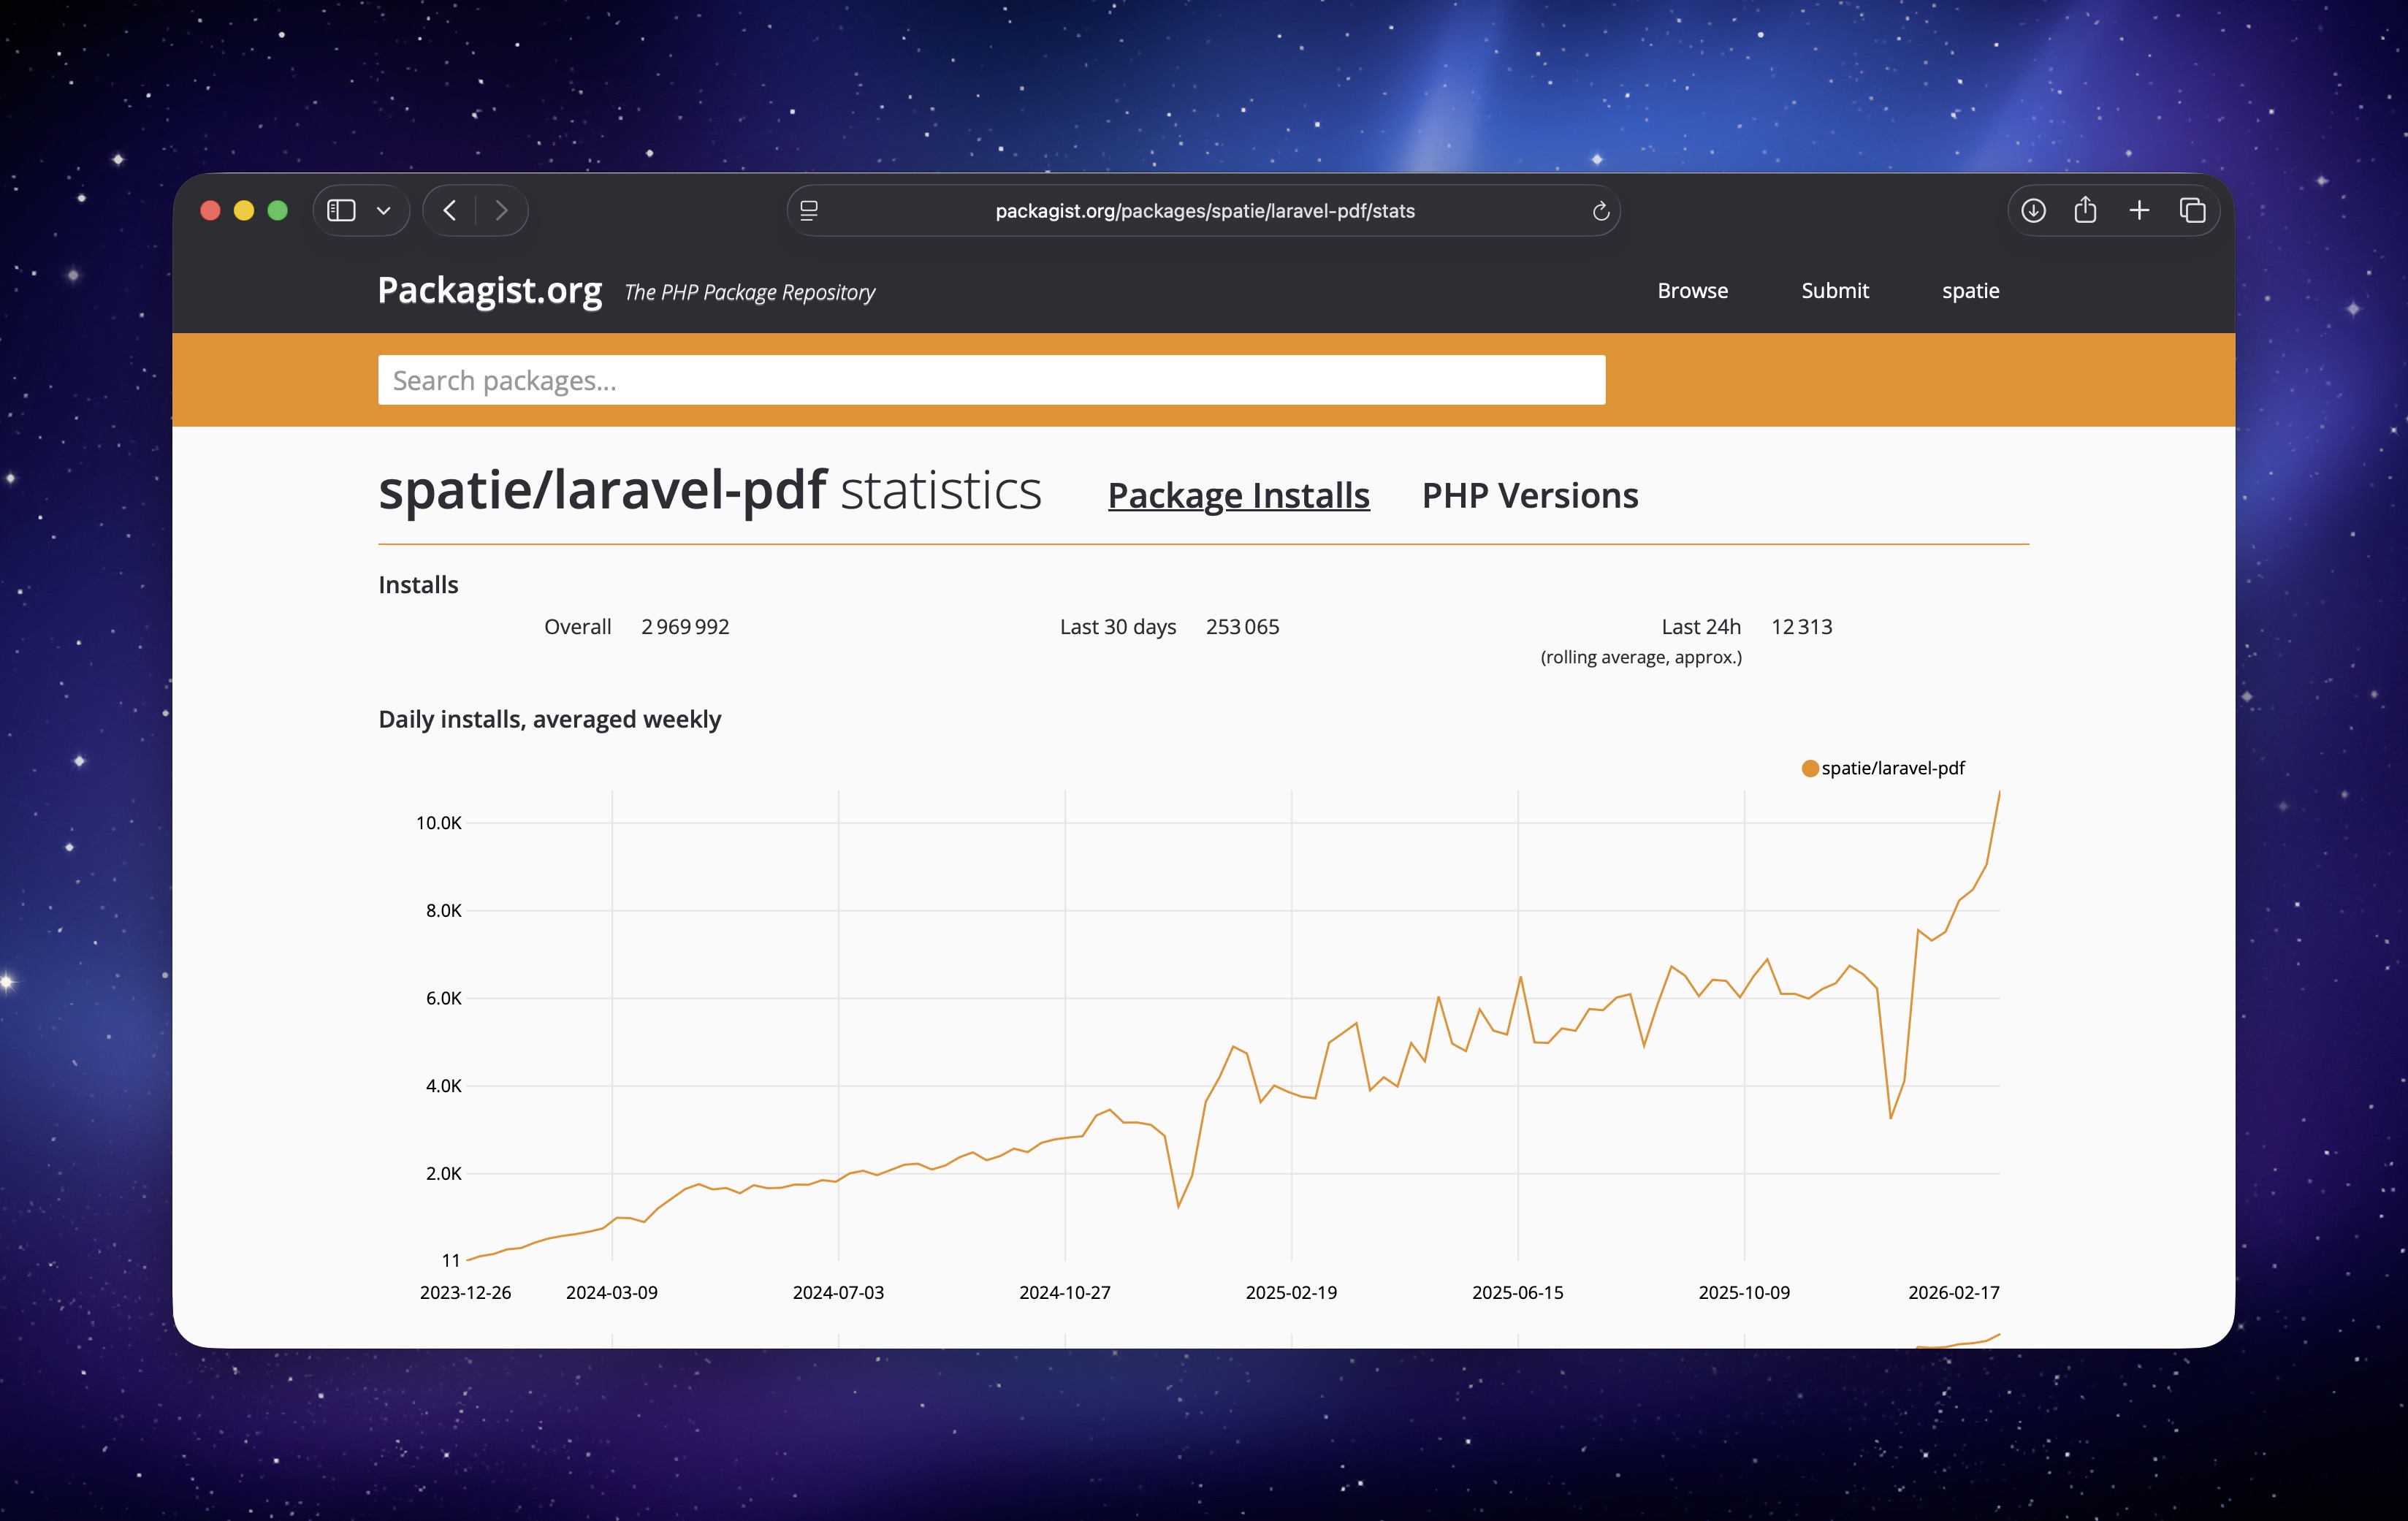The width and height of the screenshot is (2408, 1521).
Task: Click the reader/page menu icon in address bar
Action: (809, 210)
